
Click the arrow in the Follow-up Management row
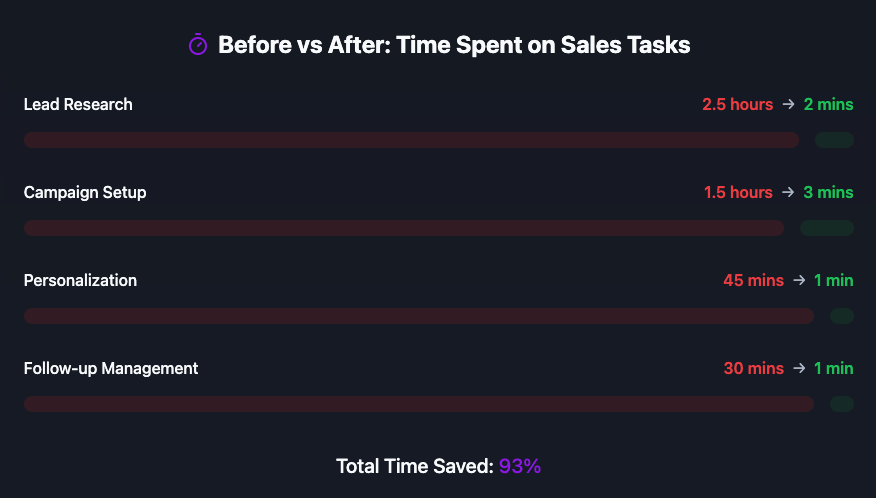click(x=799, y=368)
